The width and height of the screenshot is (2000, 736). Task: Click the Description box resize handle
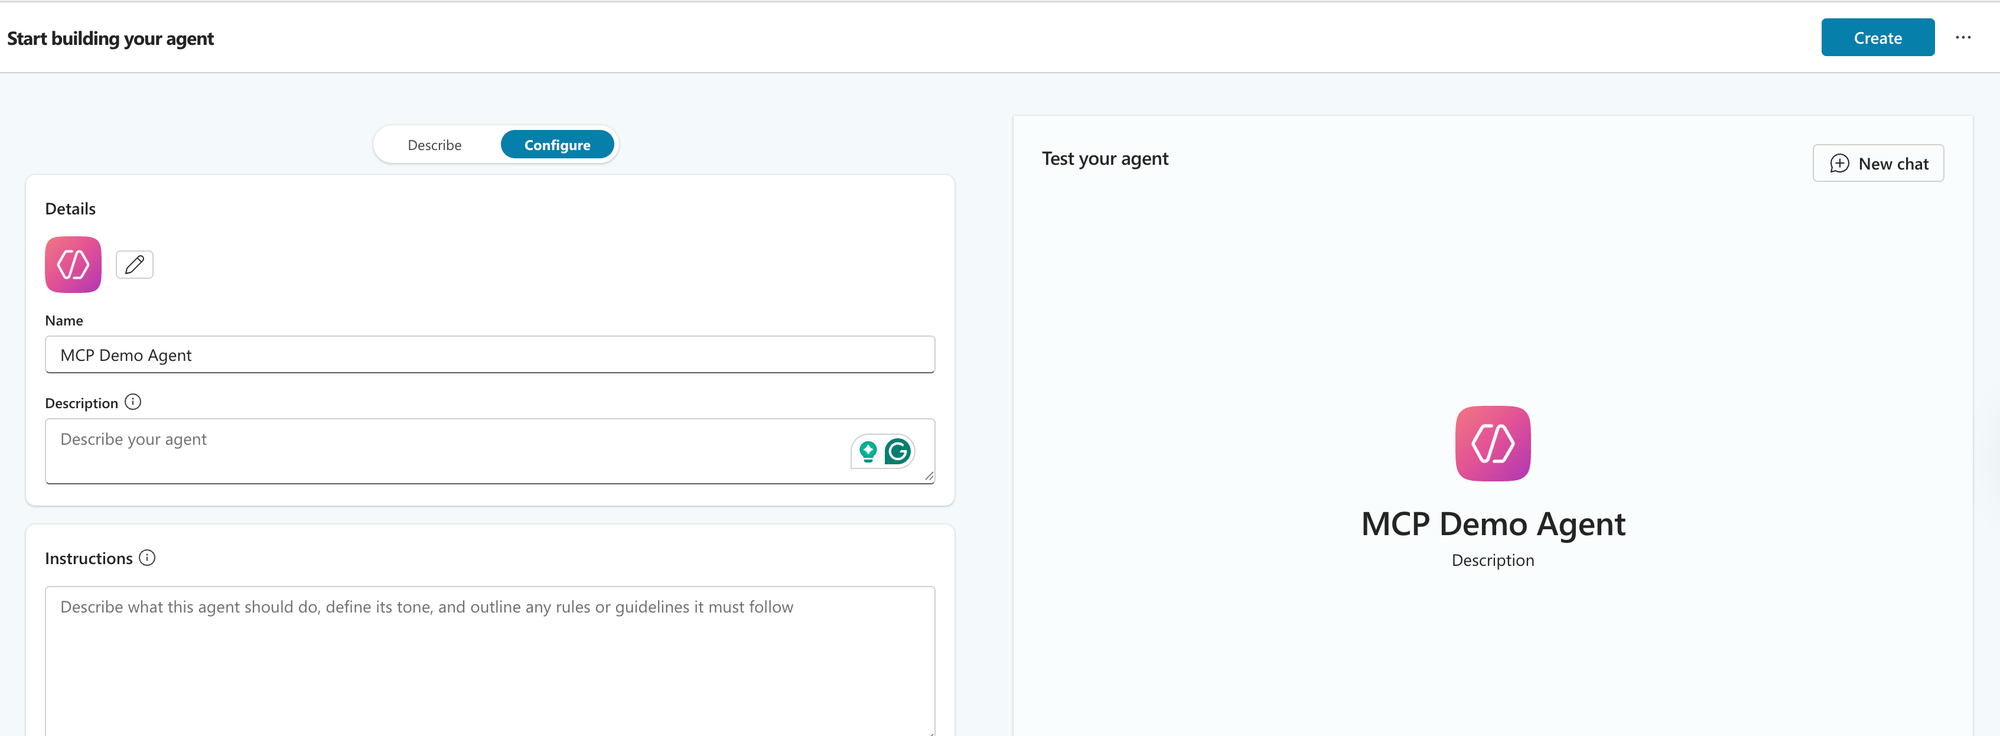pos(929,477)
